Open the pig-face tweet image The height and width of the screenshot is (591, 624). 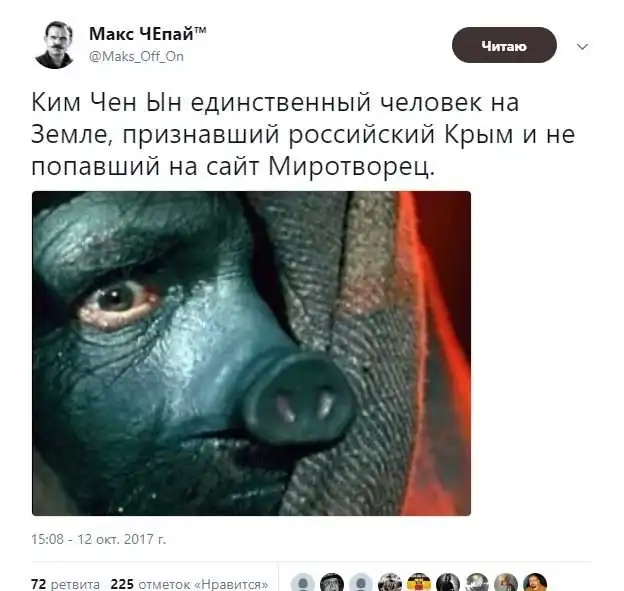coord(251,353)
